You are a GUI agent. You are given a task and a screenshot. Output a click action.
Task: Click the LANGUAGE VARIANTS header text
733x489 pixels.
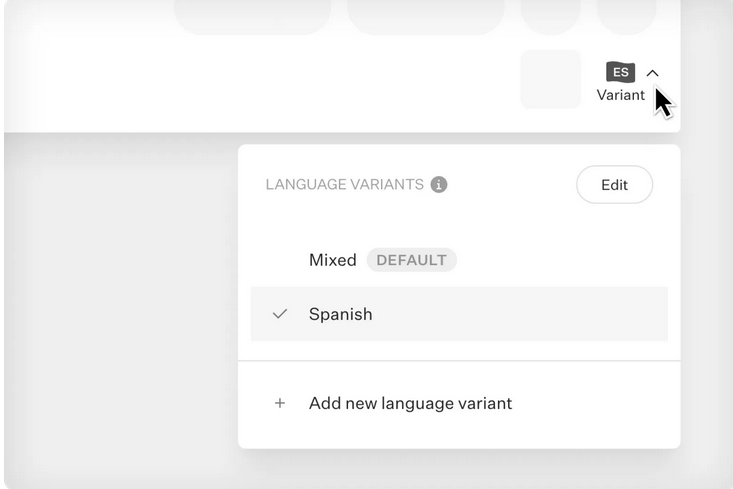[344, 185]
